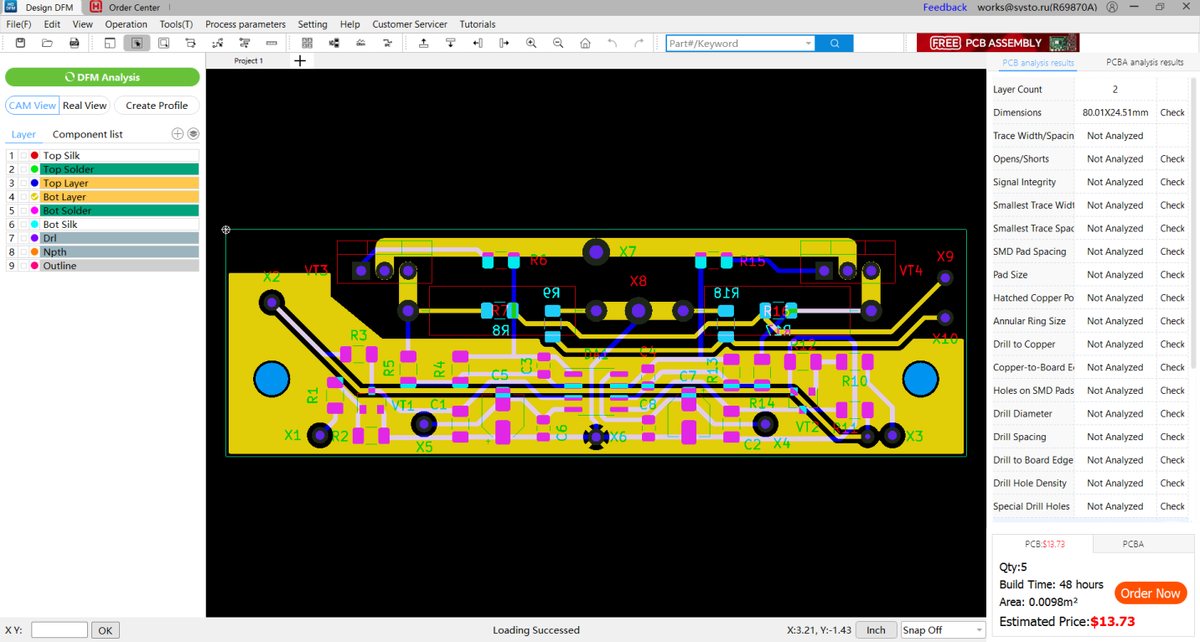Click the Save icon in toolbar
The width and height of the screenshot is (1200, 642).
point(20,43)
